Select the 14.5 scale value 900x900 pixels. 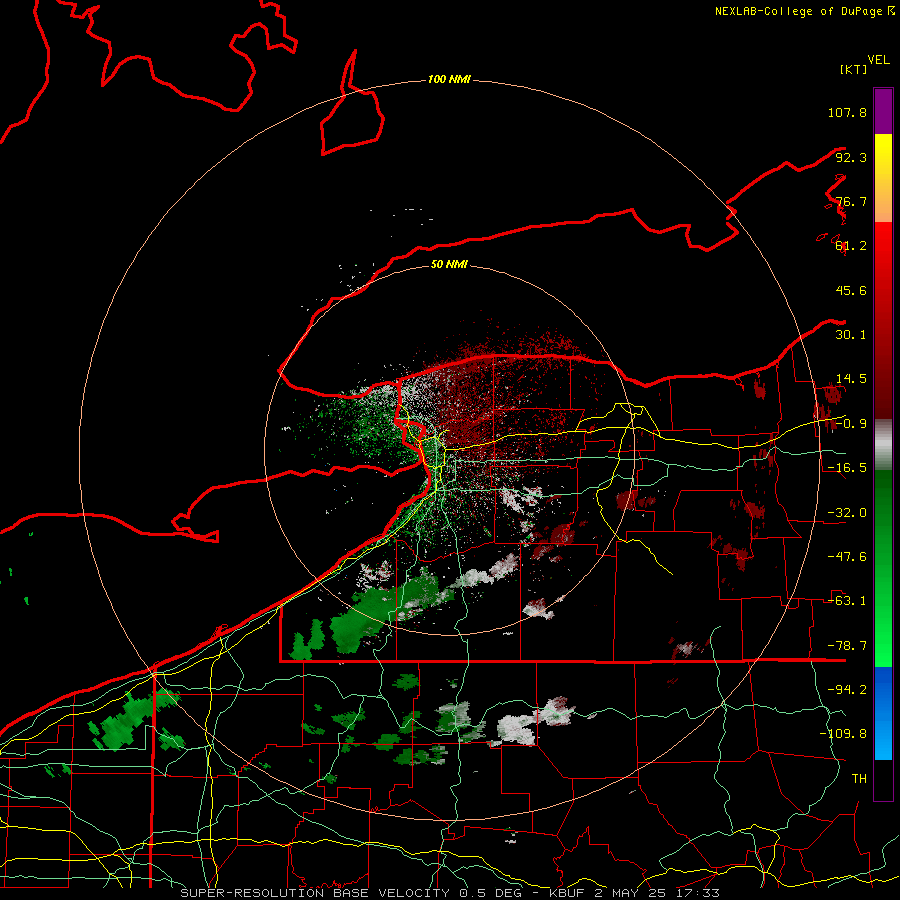(851, 379)
